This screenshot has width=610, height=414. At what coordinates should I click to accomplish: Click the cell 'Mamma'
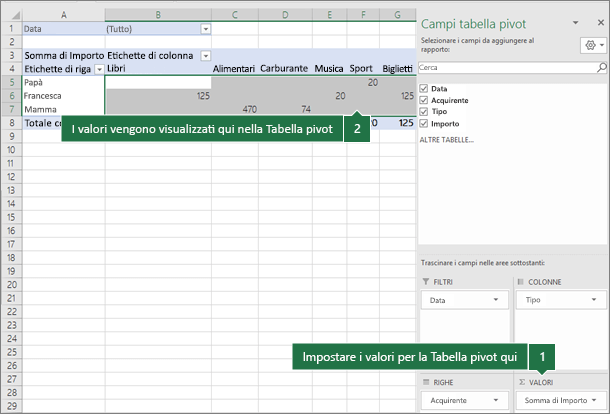[x=64, y=109]
